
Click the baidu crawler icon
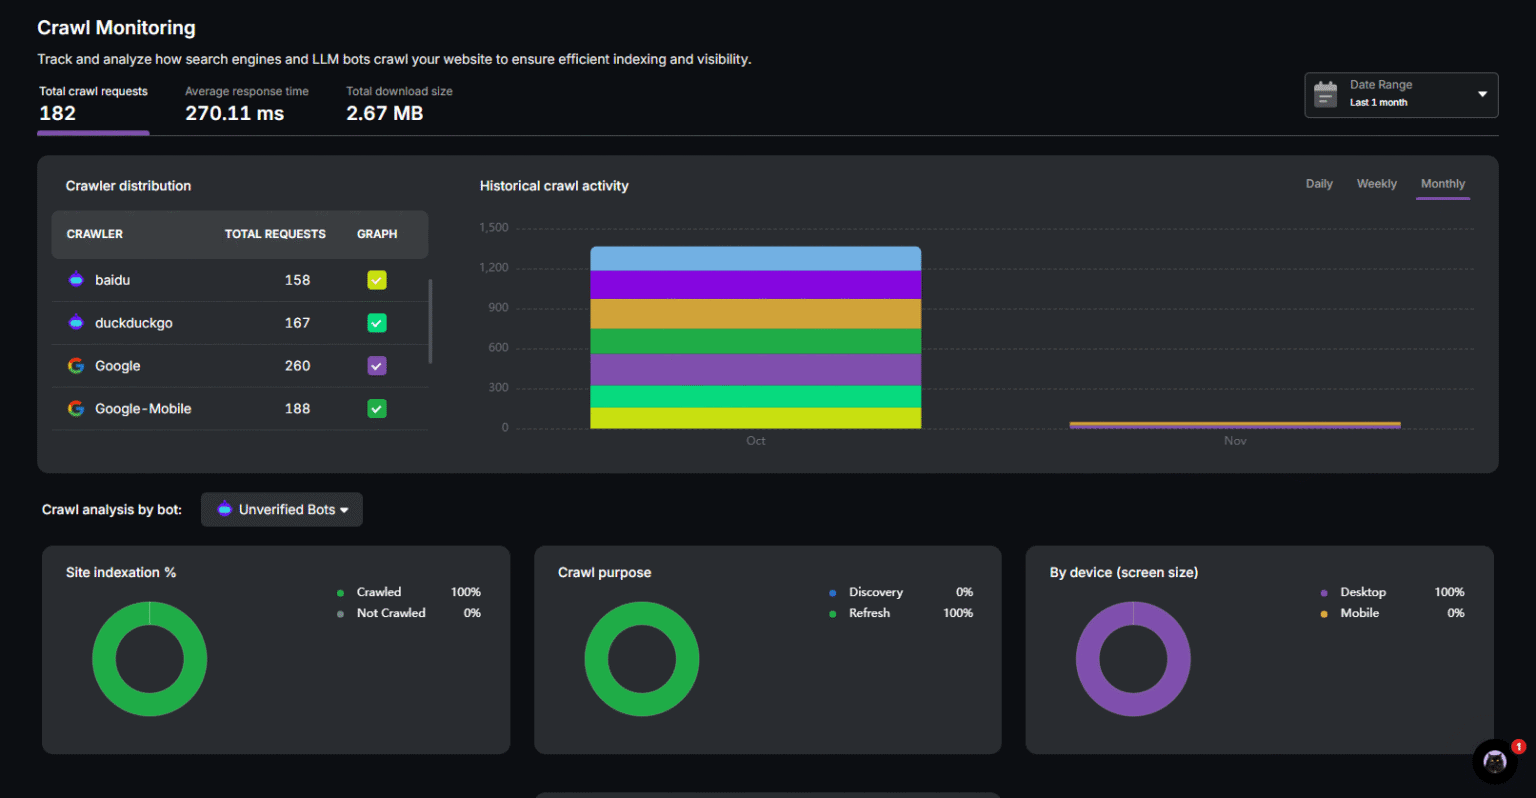[x=76, y=280]
